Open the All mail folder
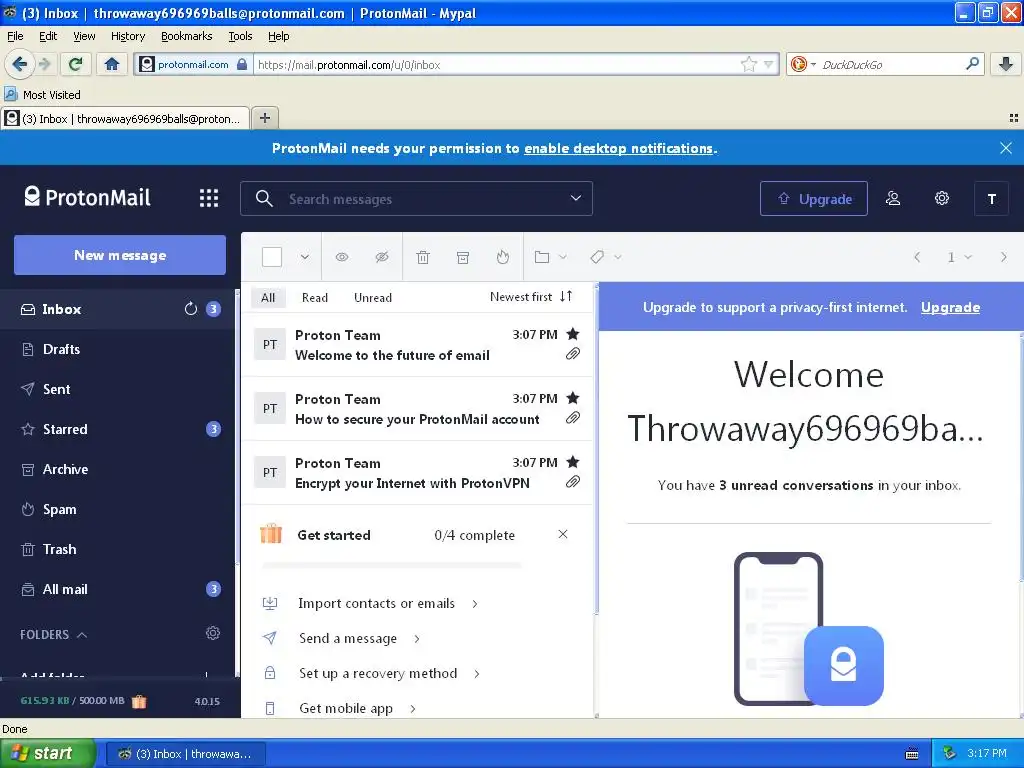The height and width of the screenshot is (768, 1024). click(x=118, y=589)
